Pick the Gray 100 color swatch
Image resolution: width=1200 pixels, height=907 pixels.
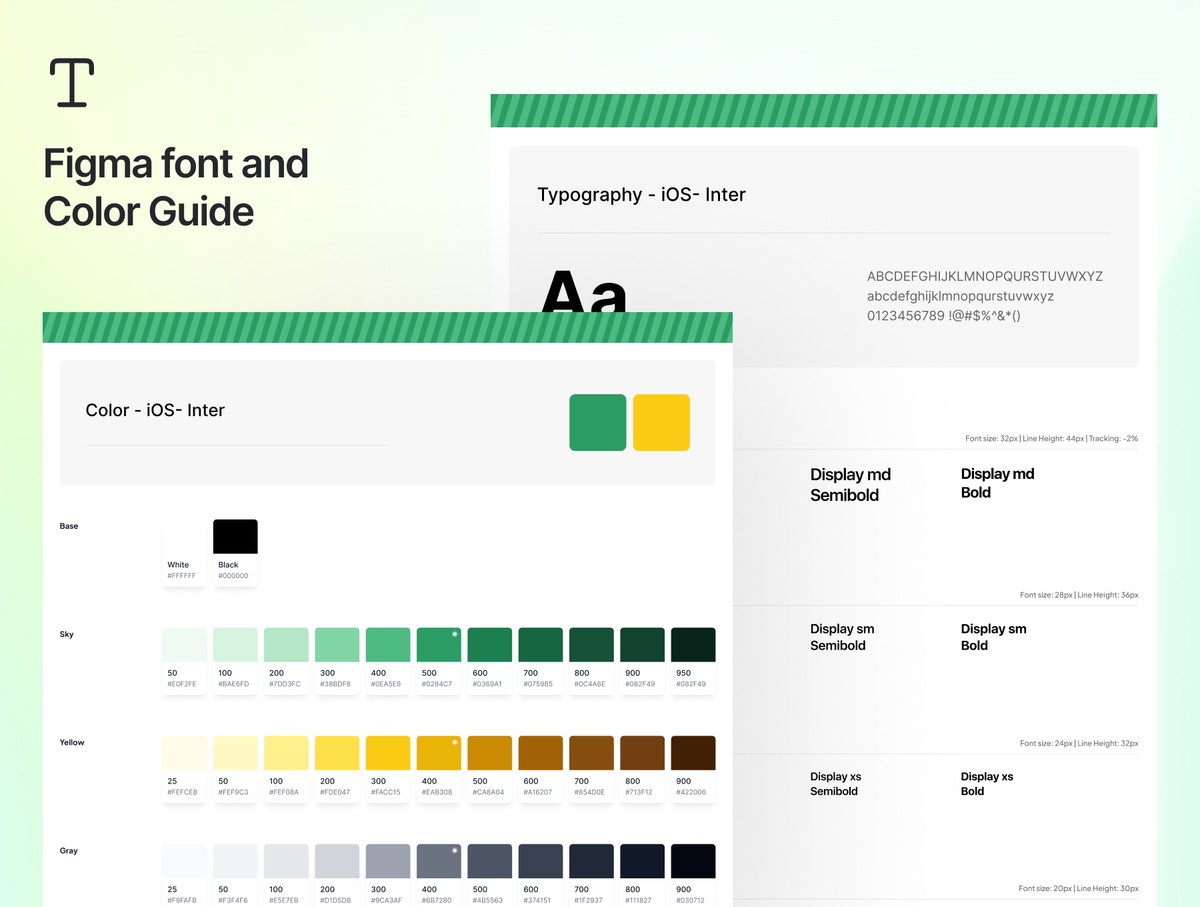286,861
